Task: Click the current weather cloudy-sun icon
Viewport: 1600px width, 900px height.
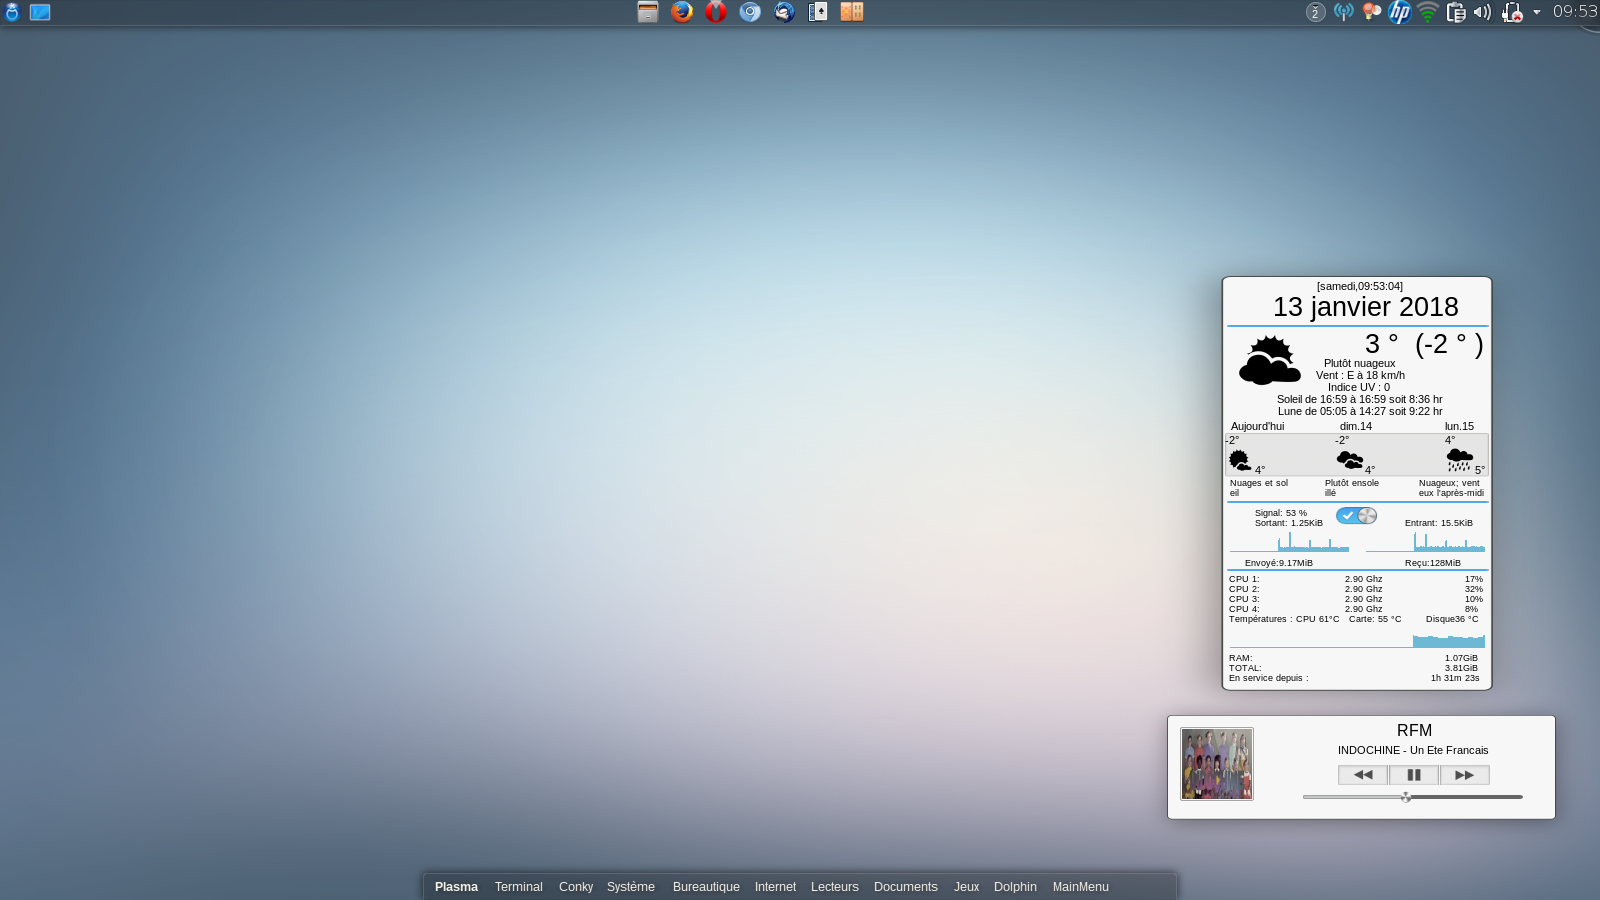Action: (1270, 361)
